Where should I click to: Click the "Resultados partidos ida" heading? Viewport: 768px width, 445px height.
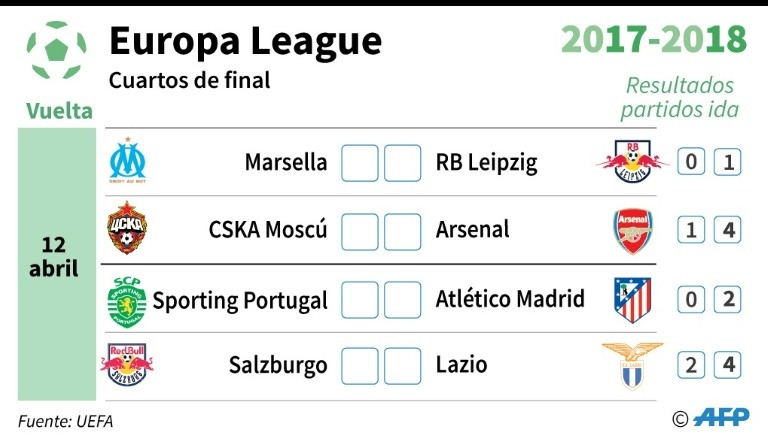(x=680, y=98)
